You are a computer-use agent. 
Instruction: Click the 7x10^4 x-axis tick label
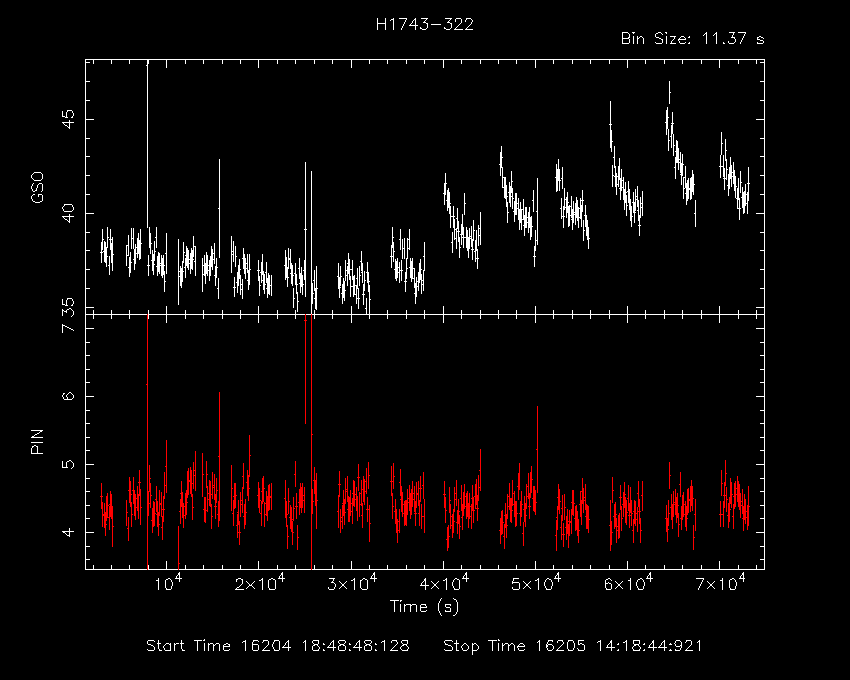[720, 583]
